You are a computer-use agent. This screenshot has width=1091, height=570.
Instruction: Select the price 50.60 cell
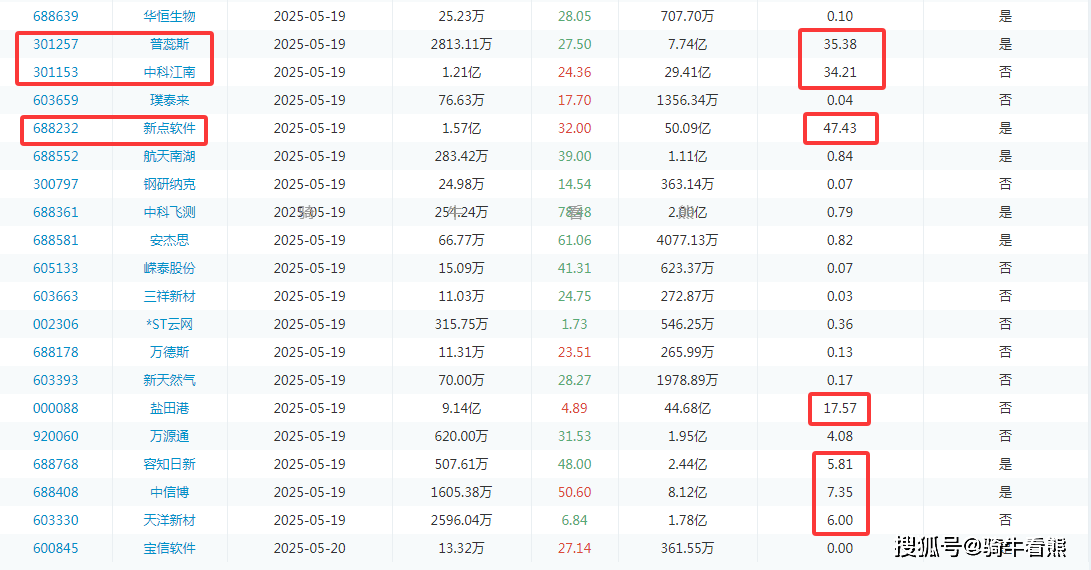[575, 492]
